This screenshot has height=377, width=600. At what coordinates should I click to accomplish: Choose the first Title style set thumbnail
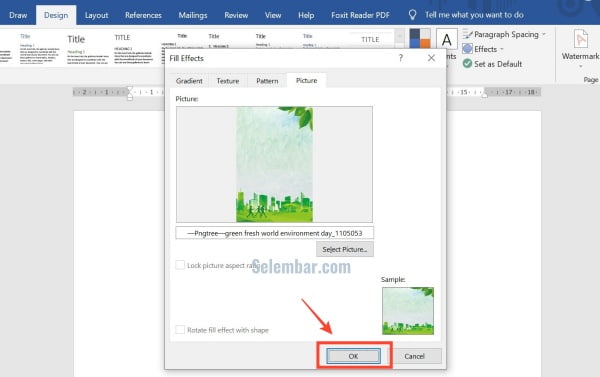[x=39, y=49]
